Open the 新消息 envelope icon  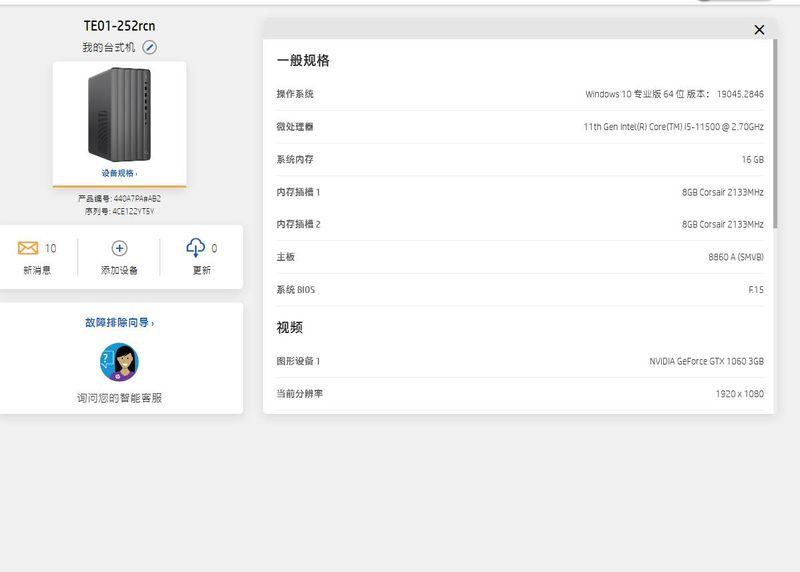pyautogui.click(x=28, y=248)
